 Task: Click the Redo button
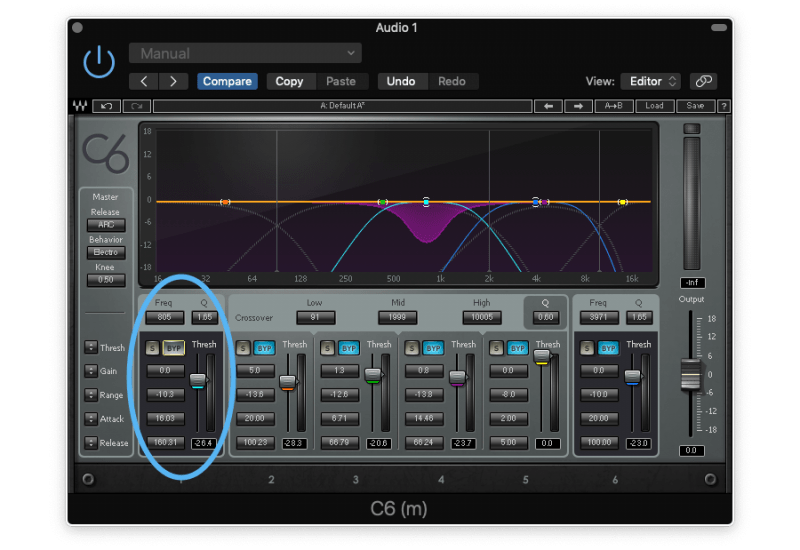point(452,82)
